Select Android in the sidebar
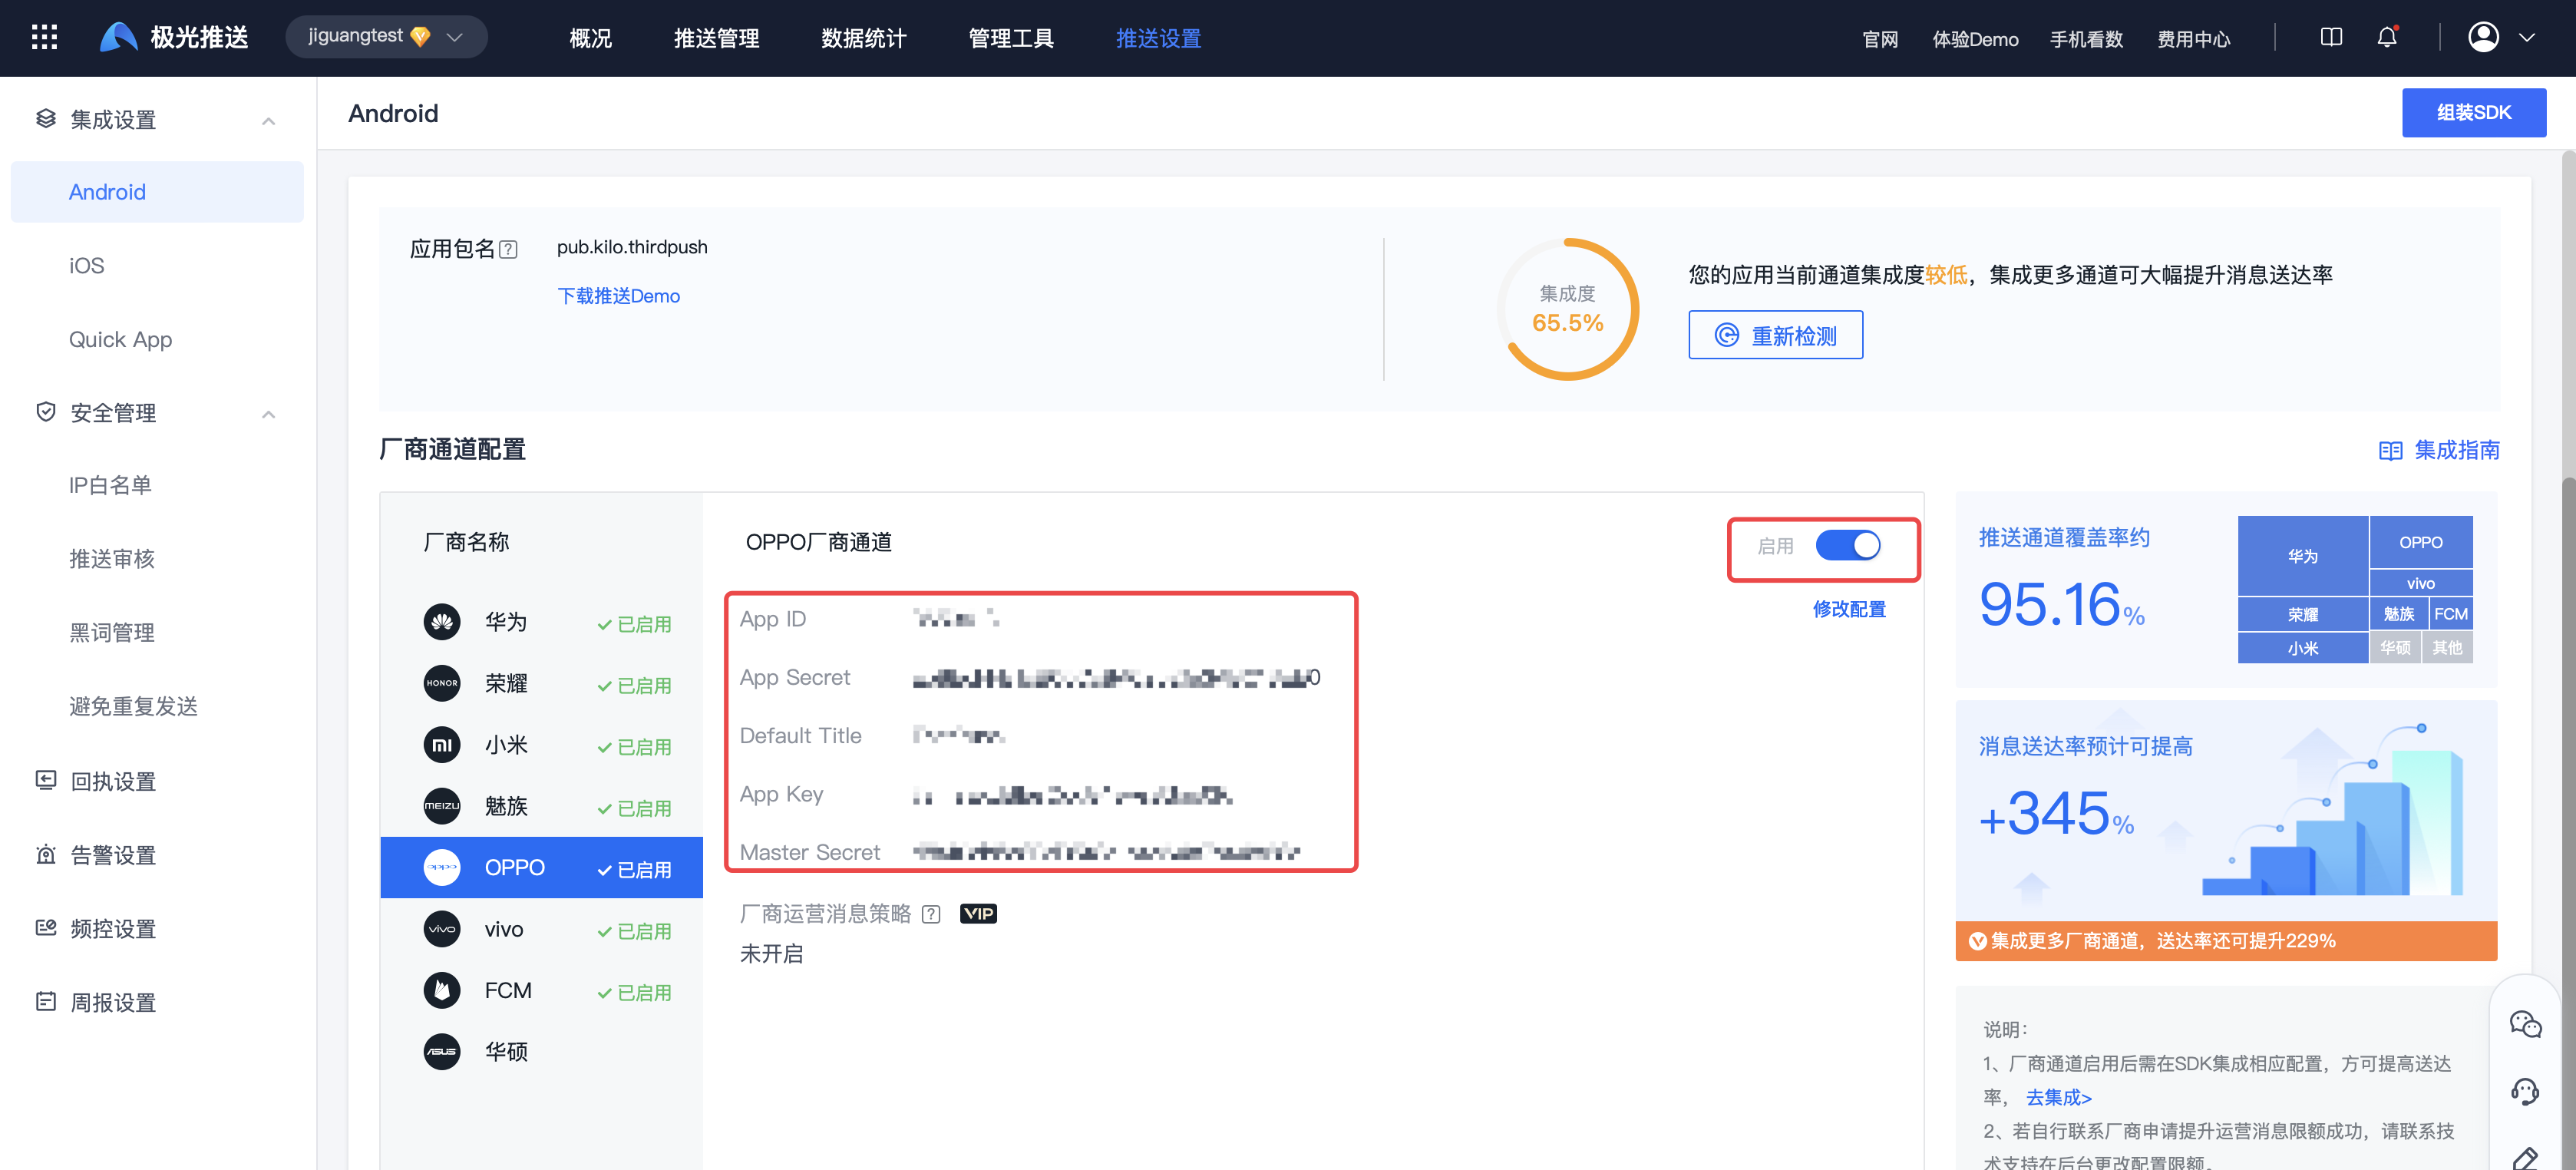Screen dimensions: 2576x1170 coord(157,192)
